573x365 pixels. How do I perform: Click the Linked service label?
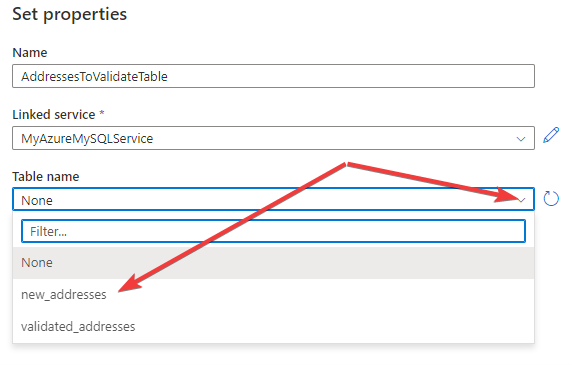54,115
